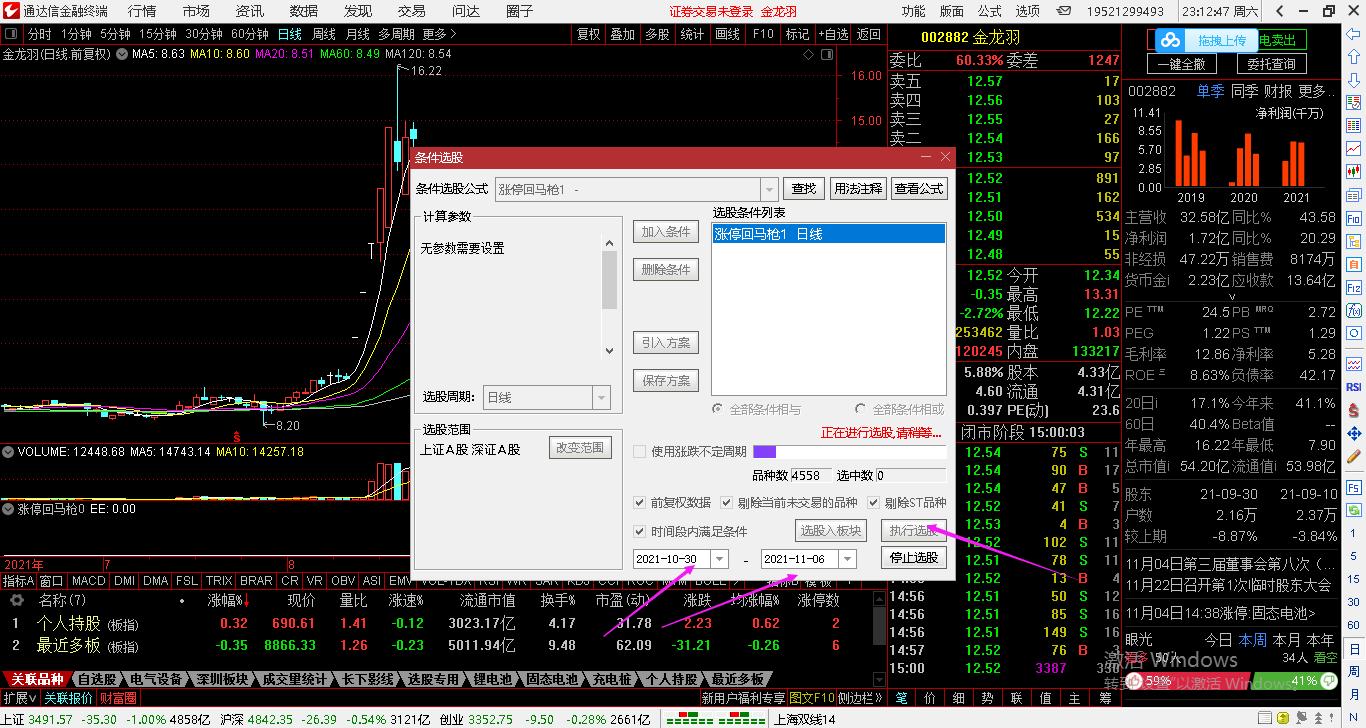Click the candlestick chart icon on right sidebar
The image size is (1366, 728).
pos(1352,173)
